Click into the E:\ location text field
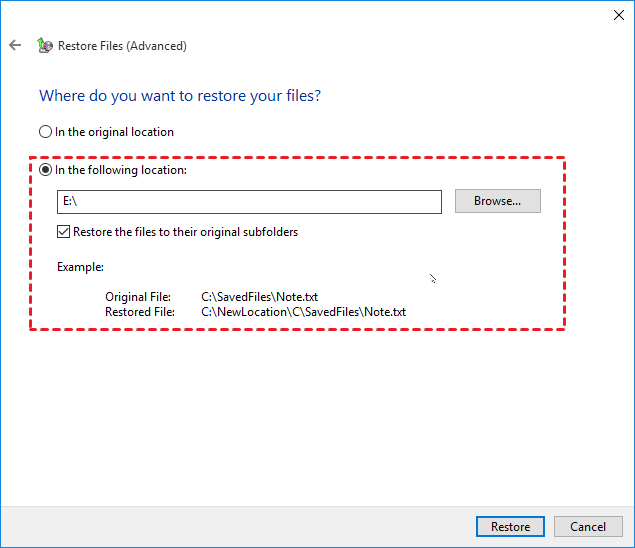The image size is (635, 548). pyautogui.click(x=249, y=202)
